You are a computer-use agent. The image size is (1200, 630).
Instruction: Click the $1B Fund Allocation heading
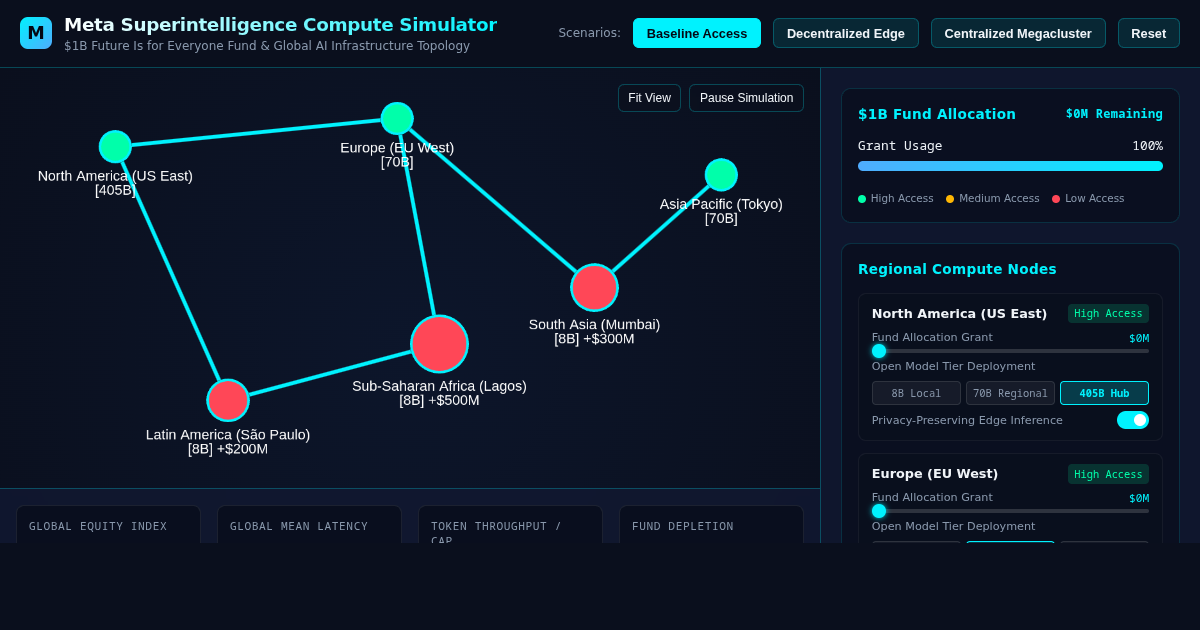[937, 114]
